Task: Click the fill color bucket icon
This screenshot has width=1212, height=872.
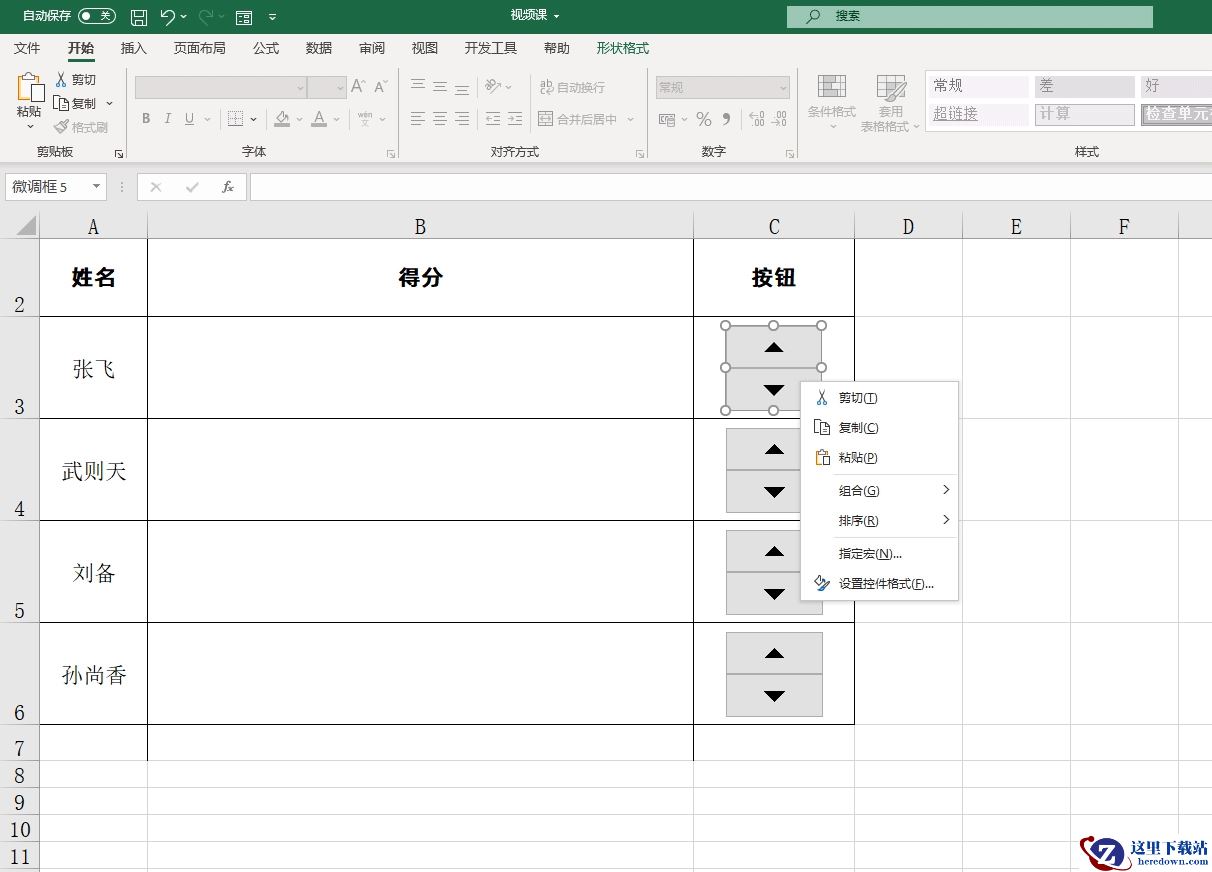Action: pyautogui.click(x=282, y=119)
